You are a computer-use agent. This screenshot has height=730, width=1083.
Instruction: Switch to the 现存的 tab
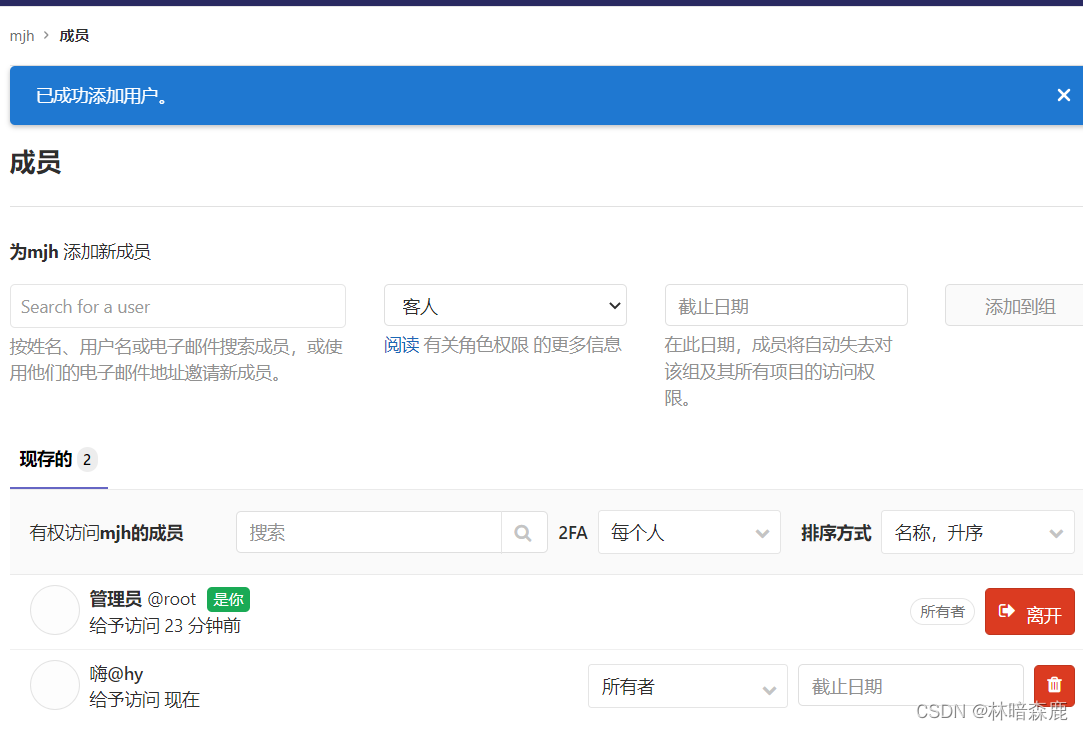(47, 459)
